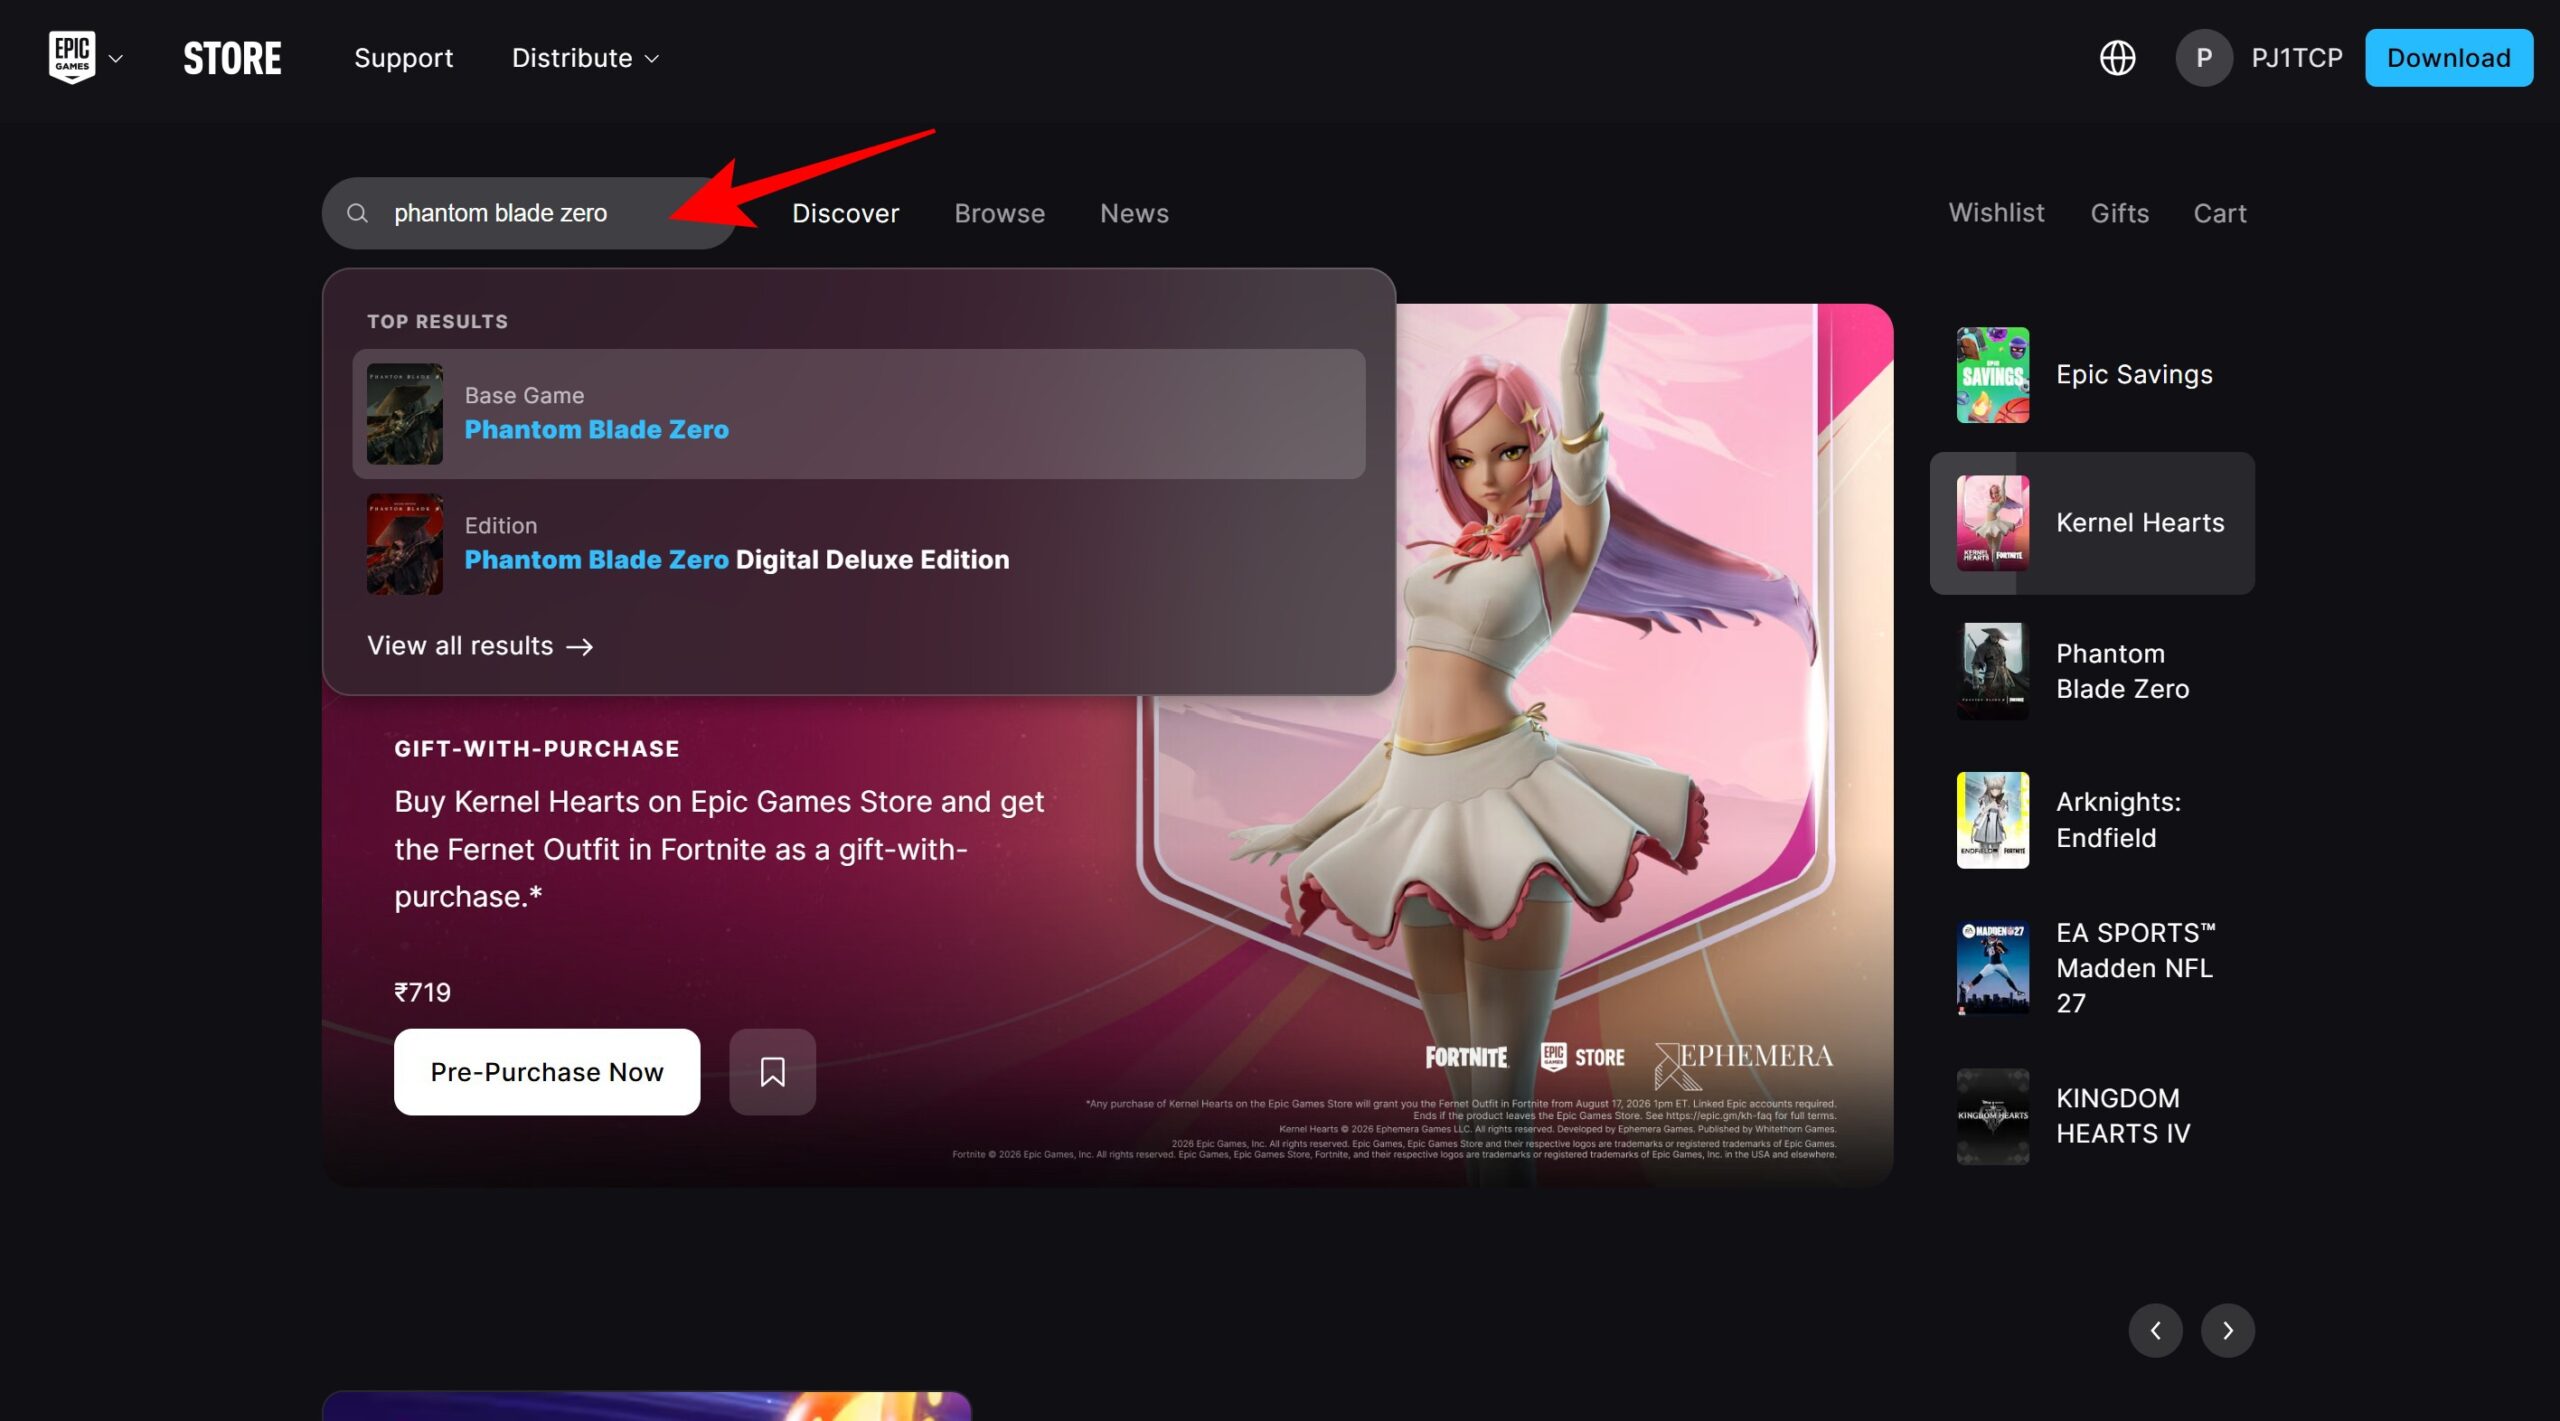Switch to the News tab
This screenshot has height=1421, width=2560.
[x=1134, y=213]
